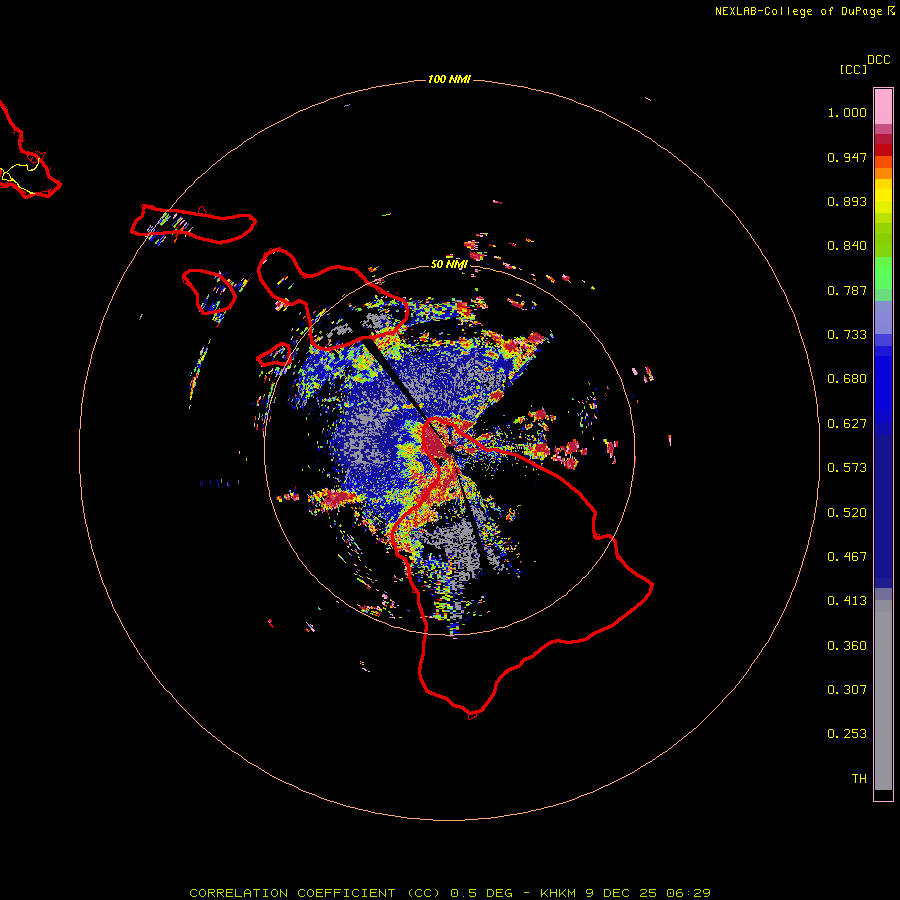Click the 100 NMI range ring label
Viewport: 900px width, 900px height.
point(449,79)
